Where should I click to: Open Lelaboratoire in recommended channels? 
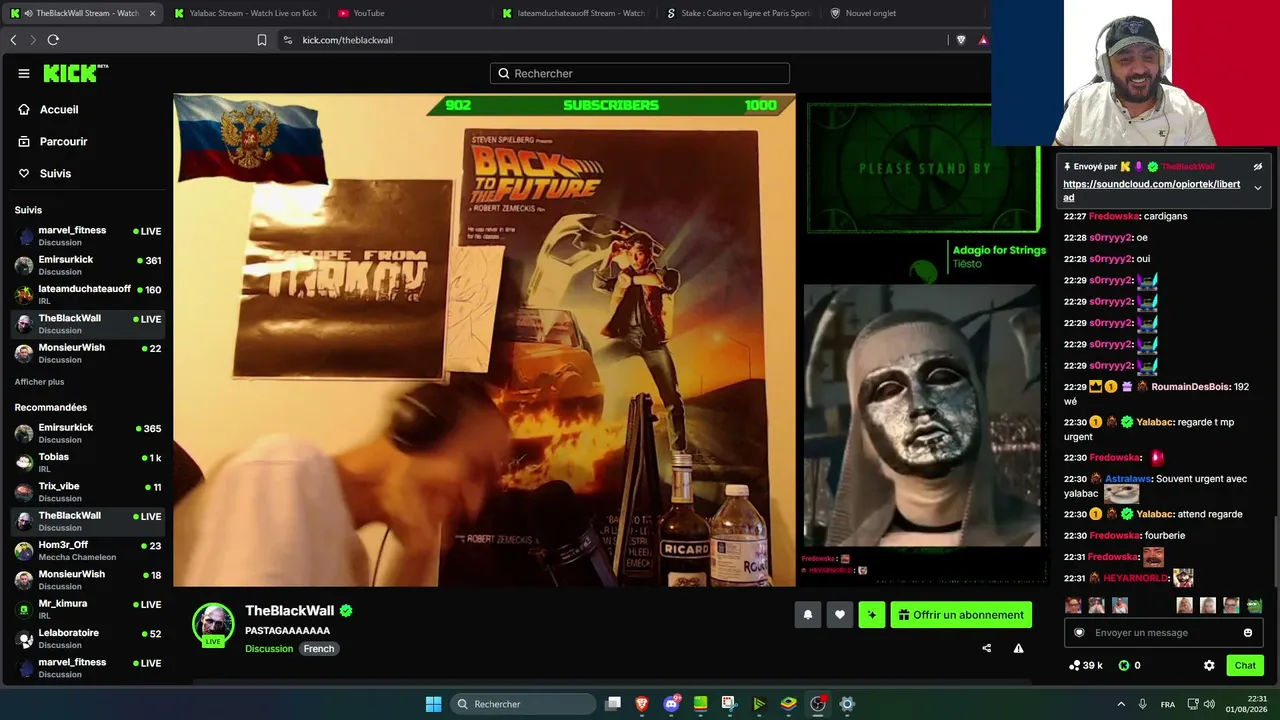pos(88,638)
